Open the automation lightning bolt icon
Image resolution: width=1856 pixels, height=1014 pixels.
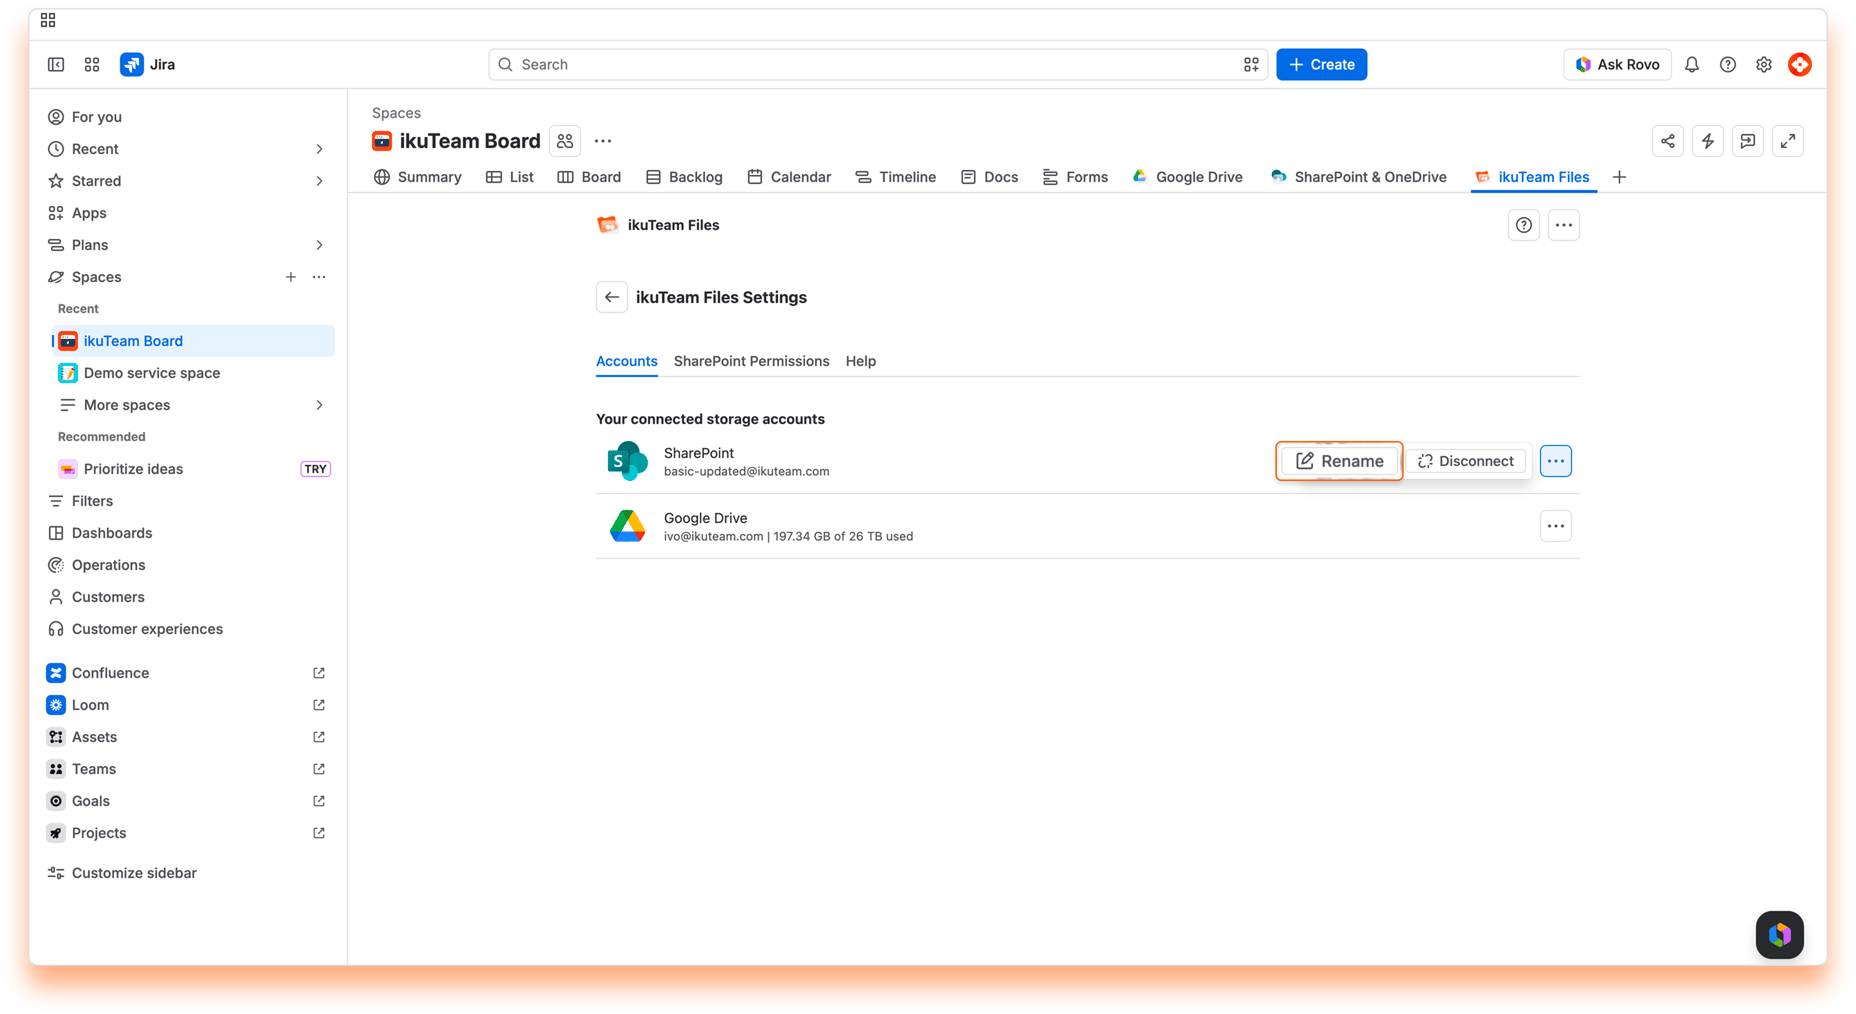pos(1708,141)
